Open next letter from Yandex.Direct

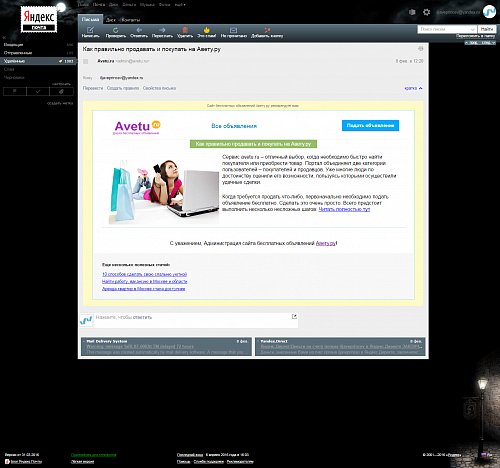point(340,346)
